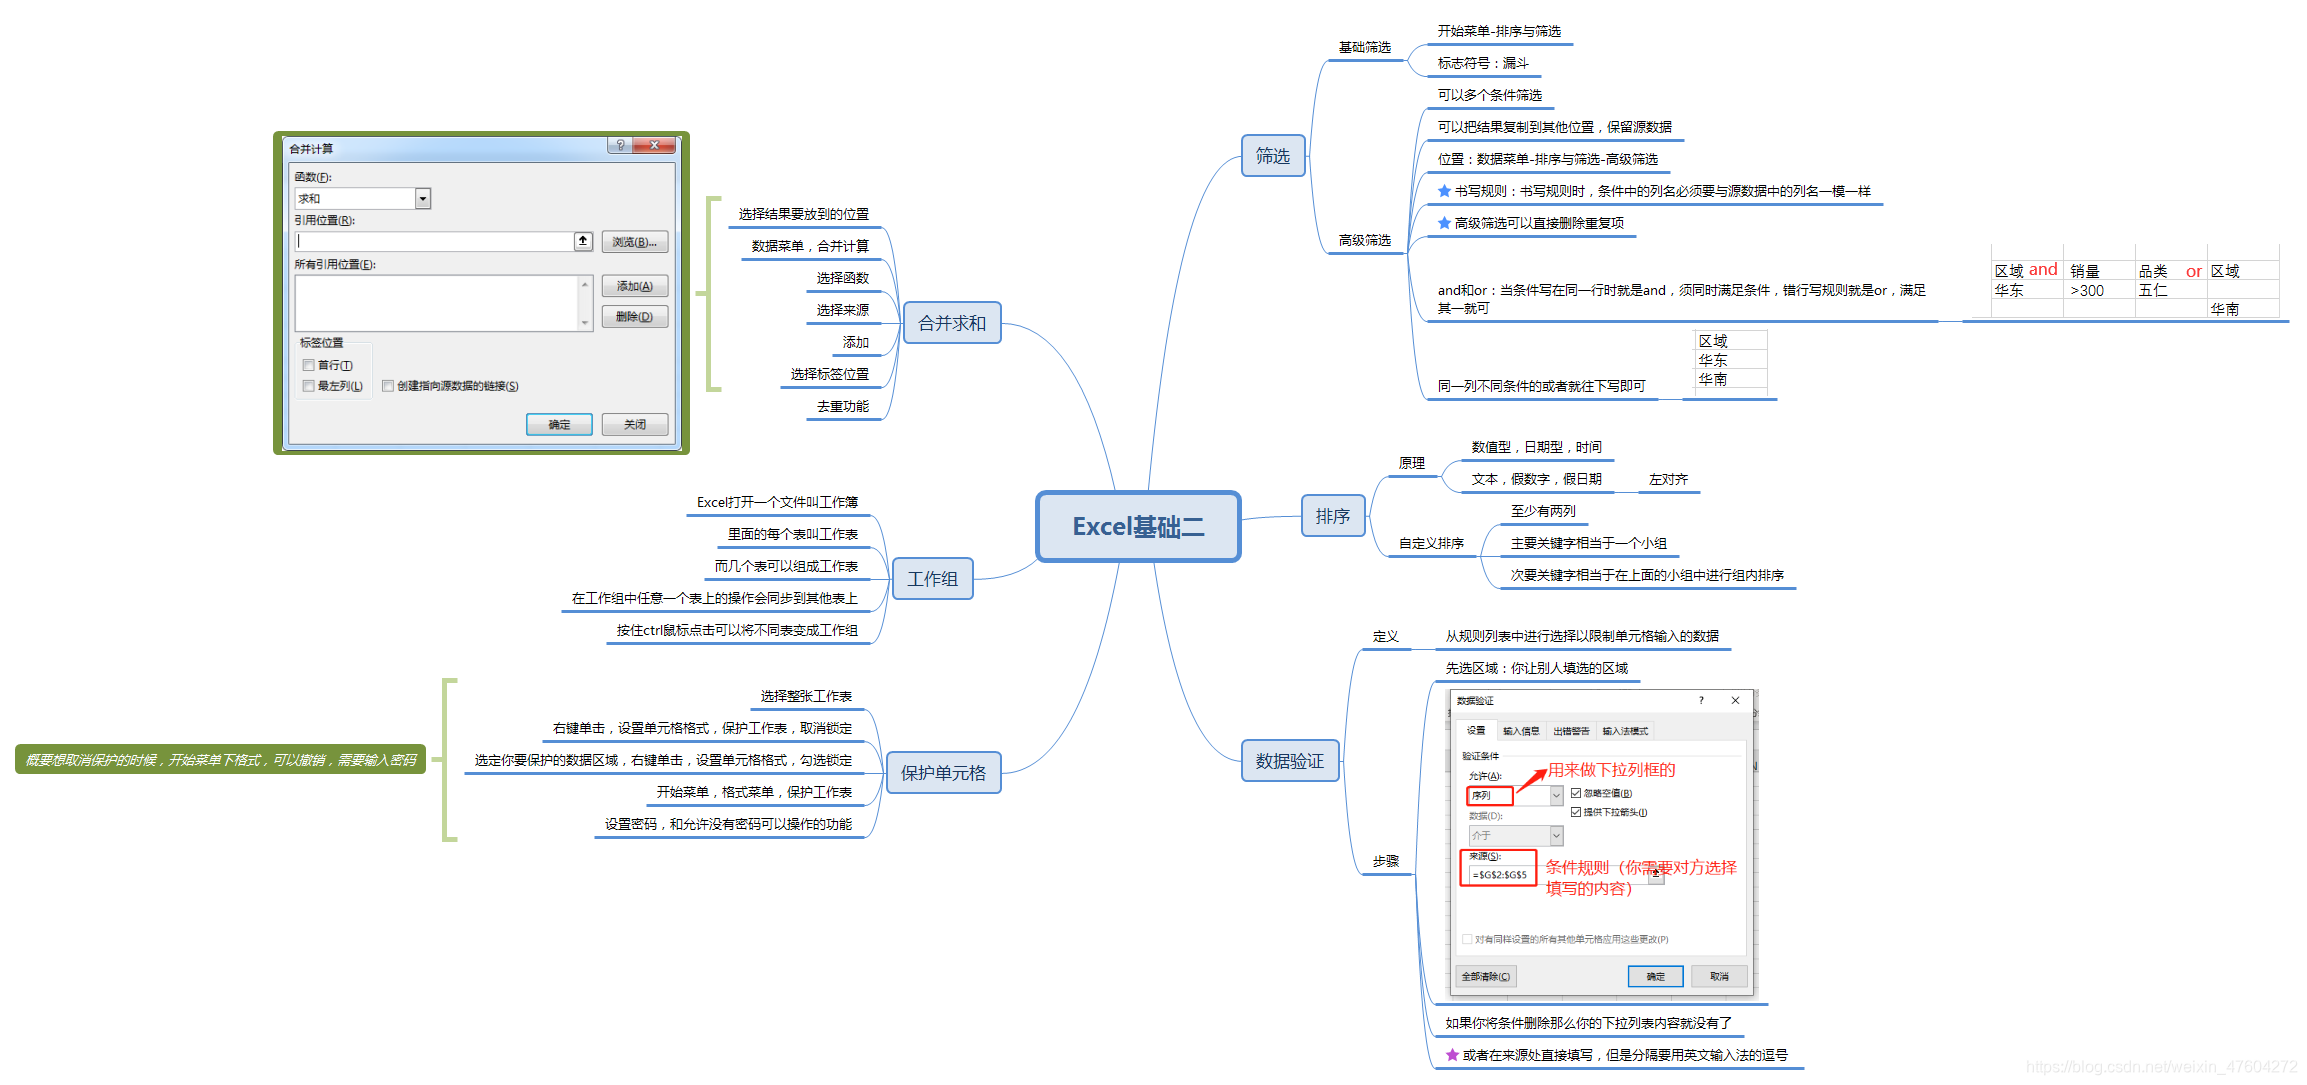
Task: Enable the 首行 checkbox
Action: click(309, 366)
